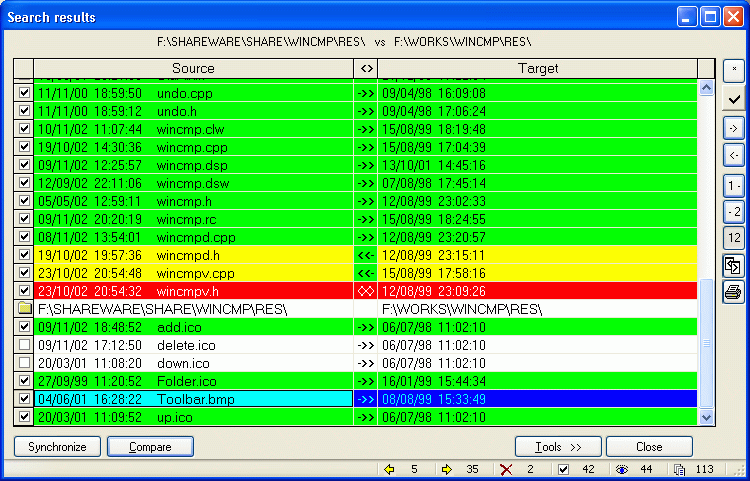The width and height of the screenshot is (750, 481).
Task: Uncheck the undo.cpp checkbox
Action: pyautogui.click(x=24, y=93)
